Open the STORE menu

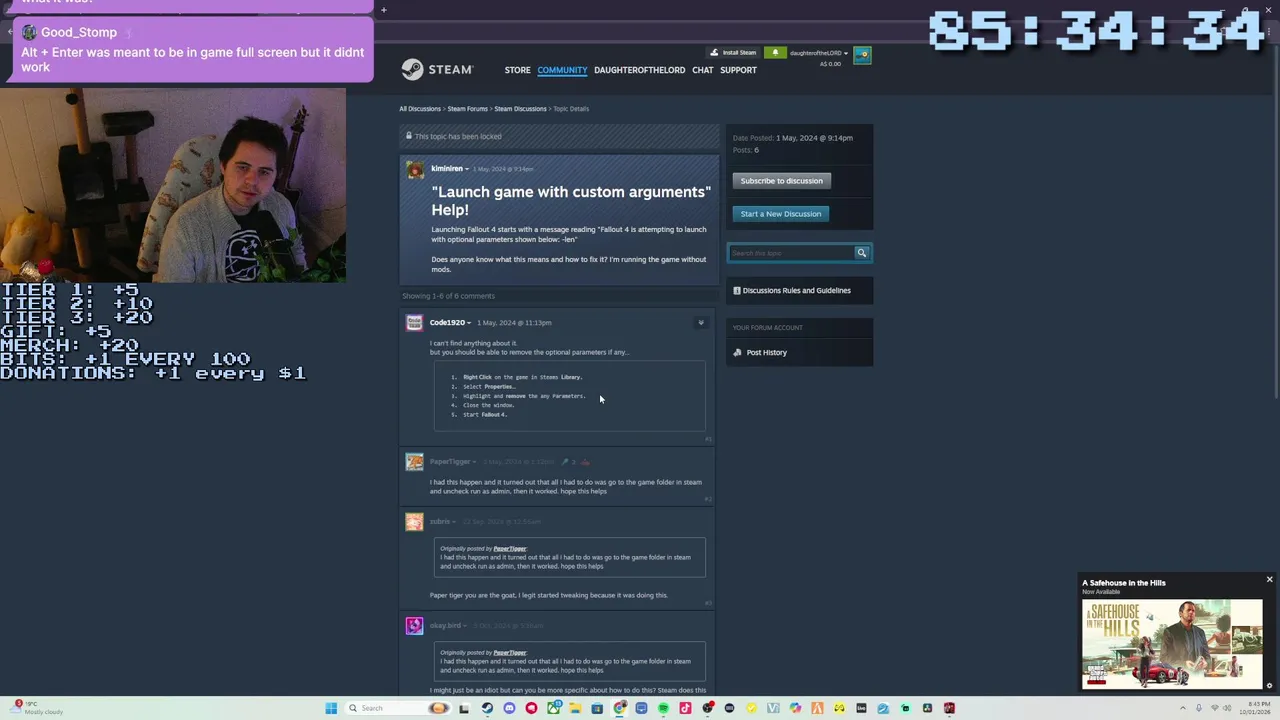point(517,70)
